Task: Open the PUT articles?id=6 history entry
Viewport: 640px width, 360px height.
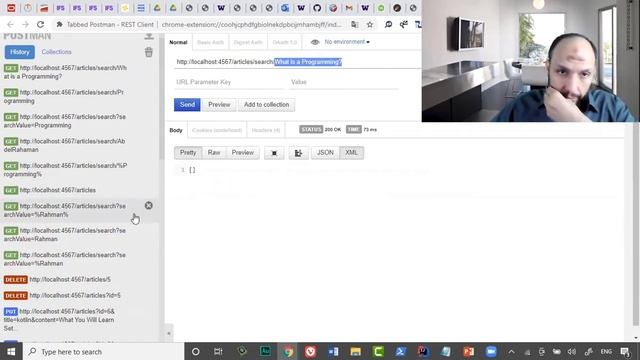Action: coord(60,320)
